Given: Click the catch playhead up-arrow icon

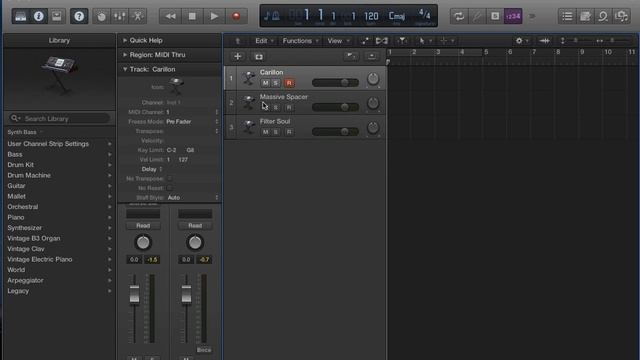Looking at the screenshot, I should (238, 41).
